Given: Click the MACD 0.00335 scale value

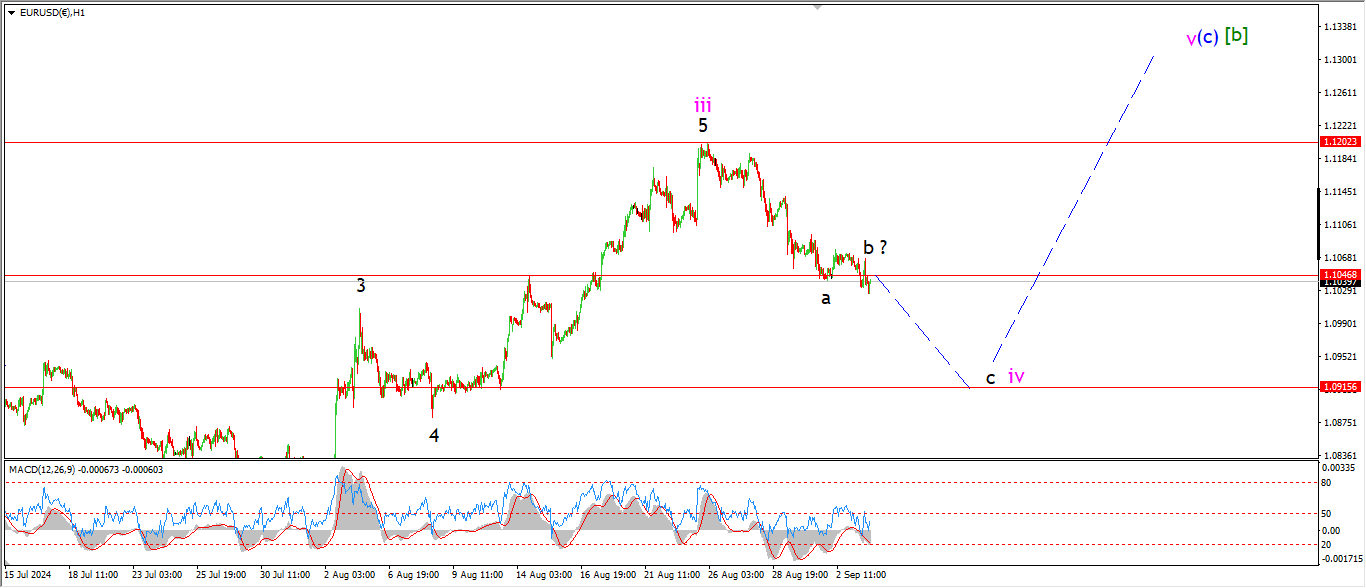Looking at the screenshot, I should click(1339, 467).
